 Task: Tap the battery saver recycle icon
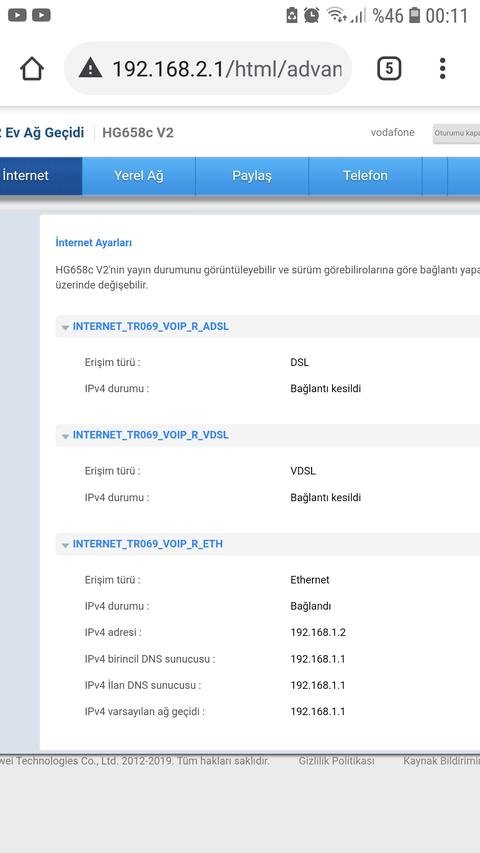click(292, 15)
